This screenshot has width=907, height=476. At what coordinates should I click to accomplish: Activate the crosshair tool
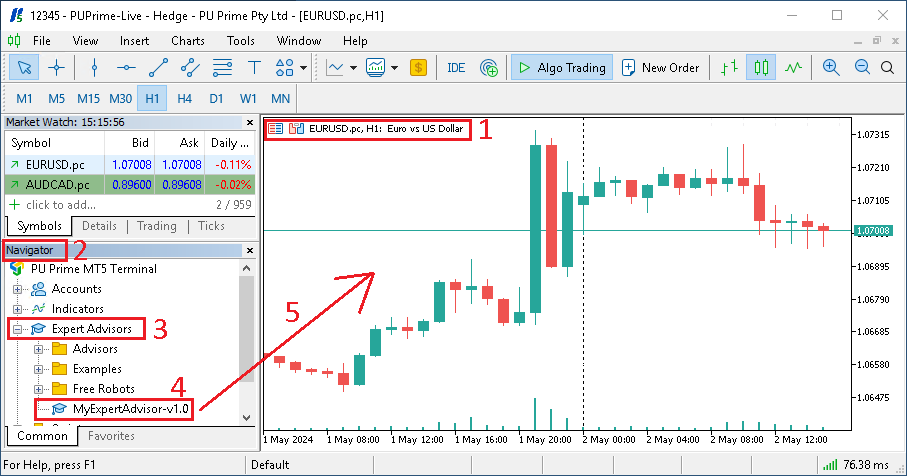[x=56, y=68]
